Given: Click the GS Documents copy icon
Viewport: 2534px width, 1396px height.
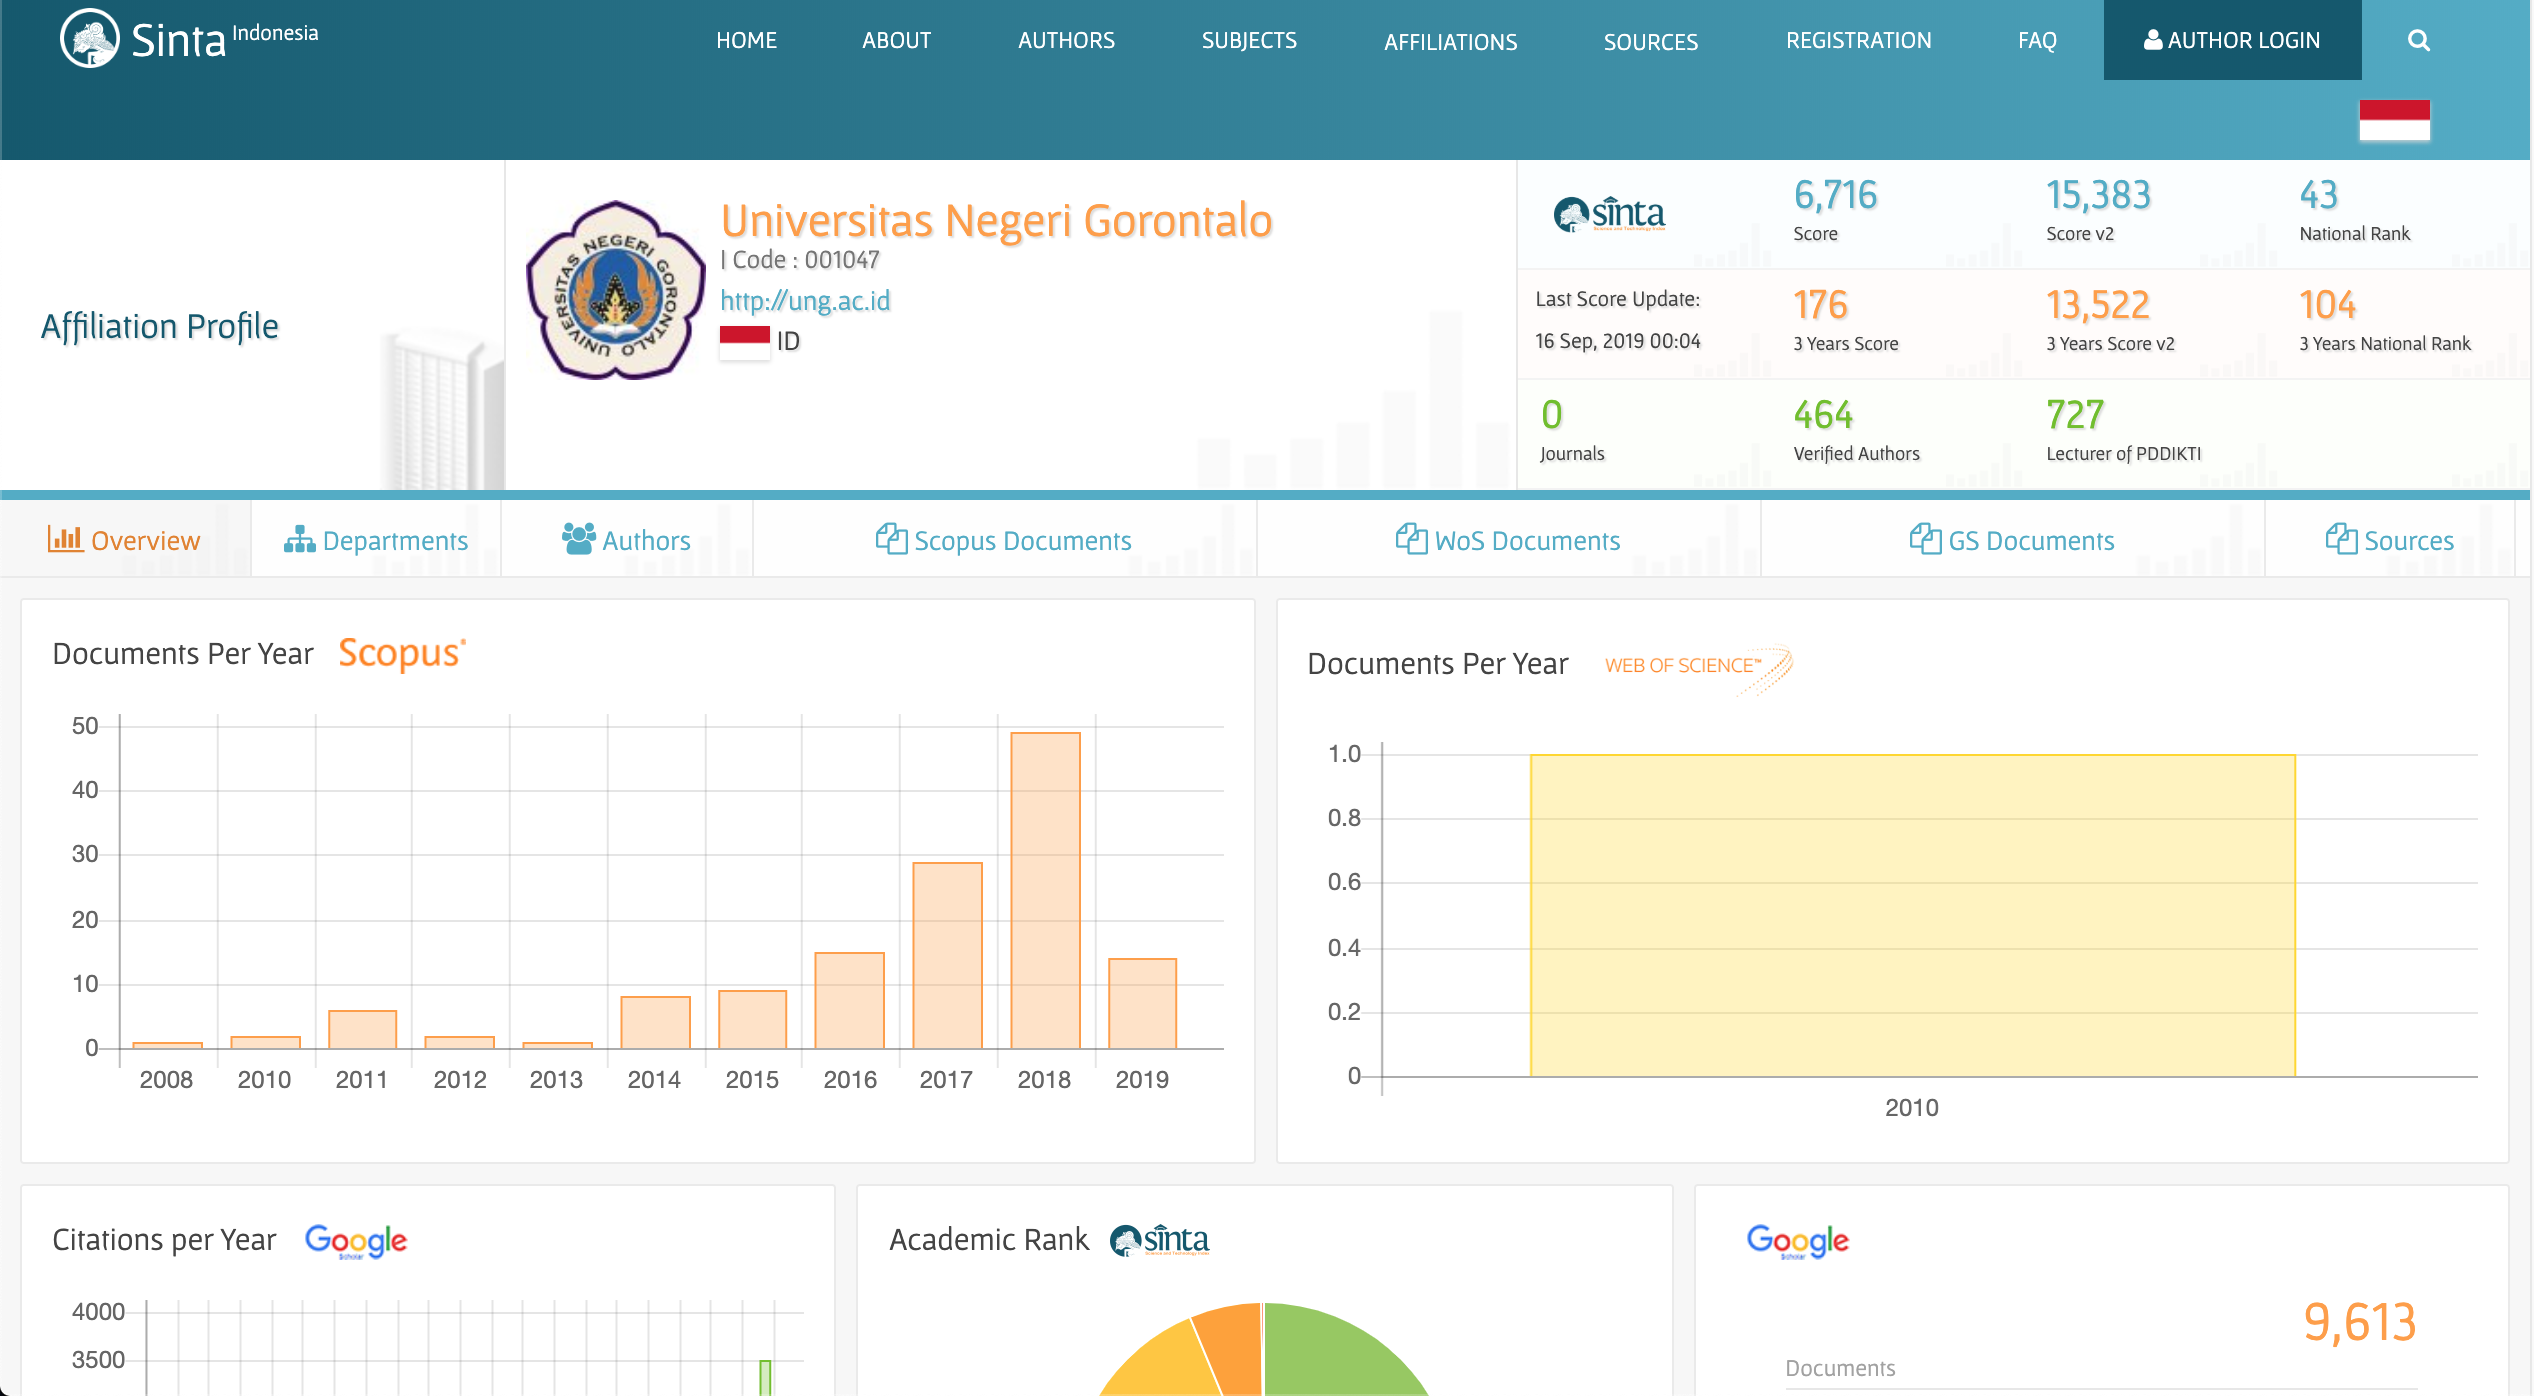Looking at the screenshot, I should (1925, 539).
